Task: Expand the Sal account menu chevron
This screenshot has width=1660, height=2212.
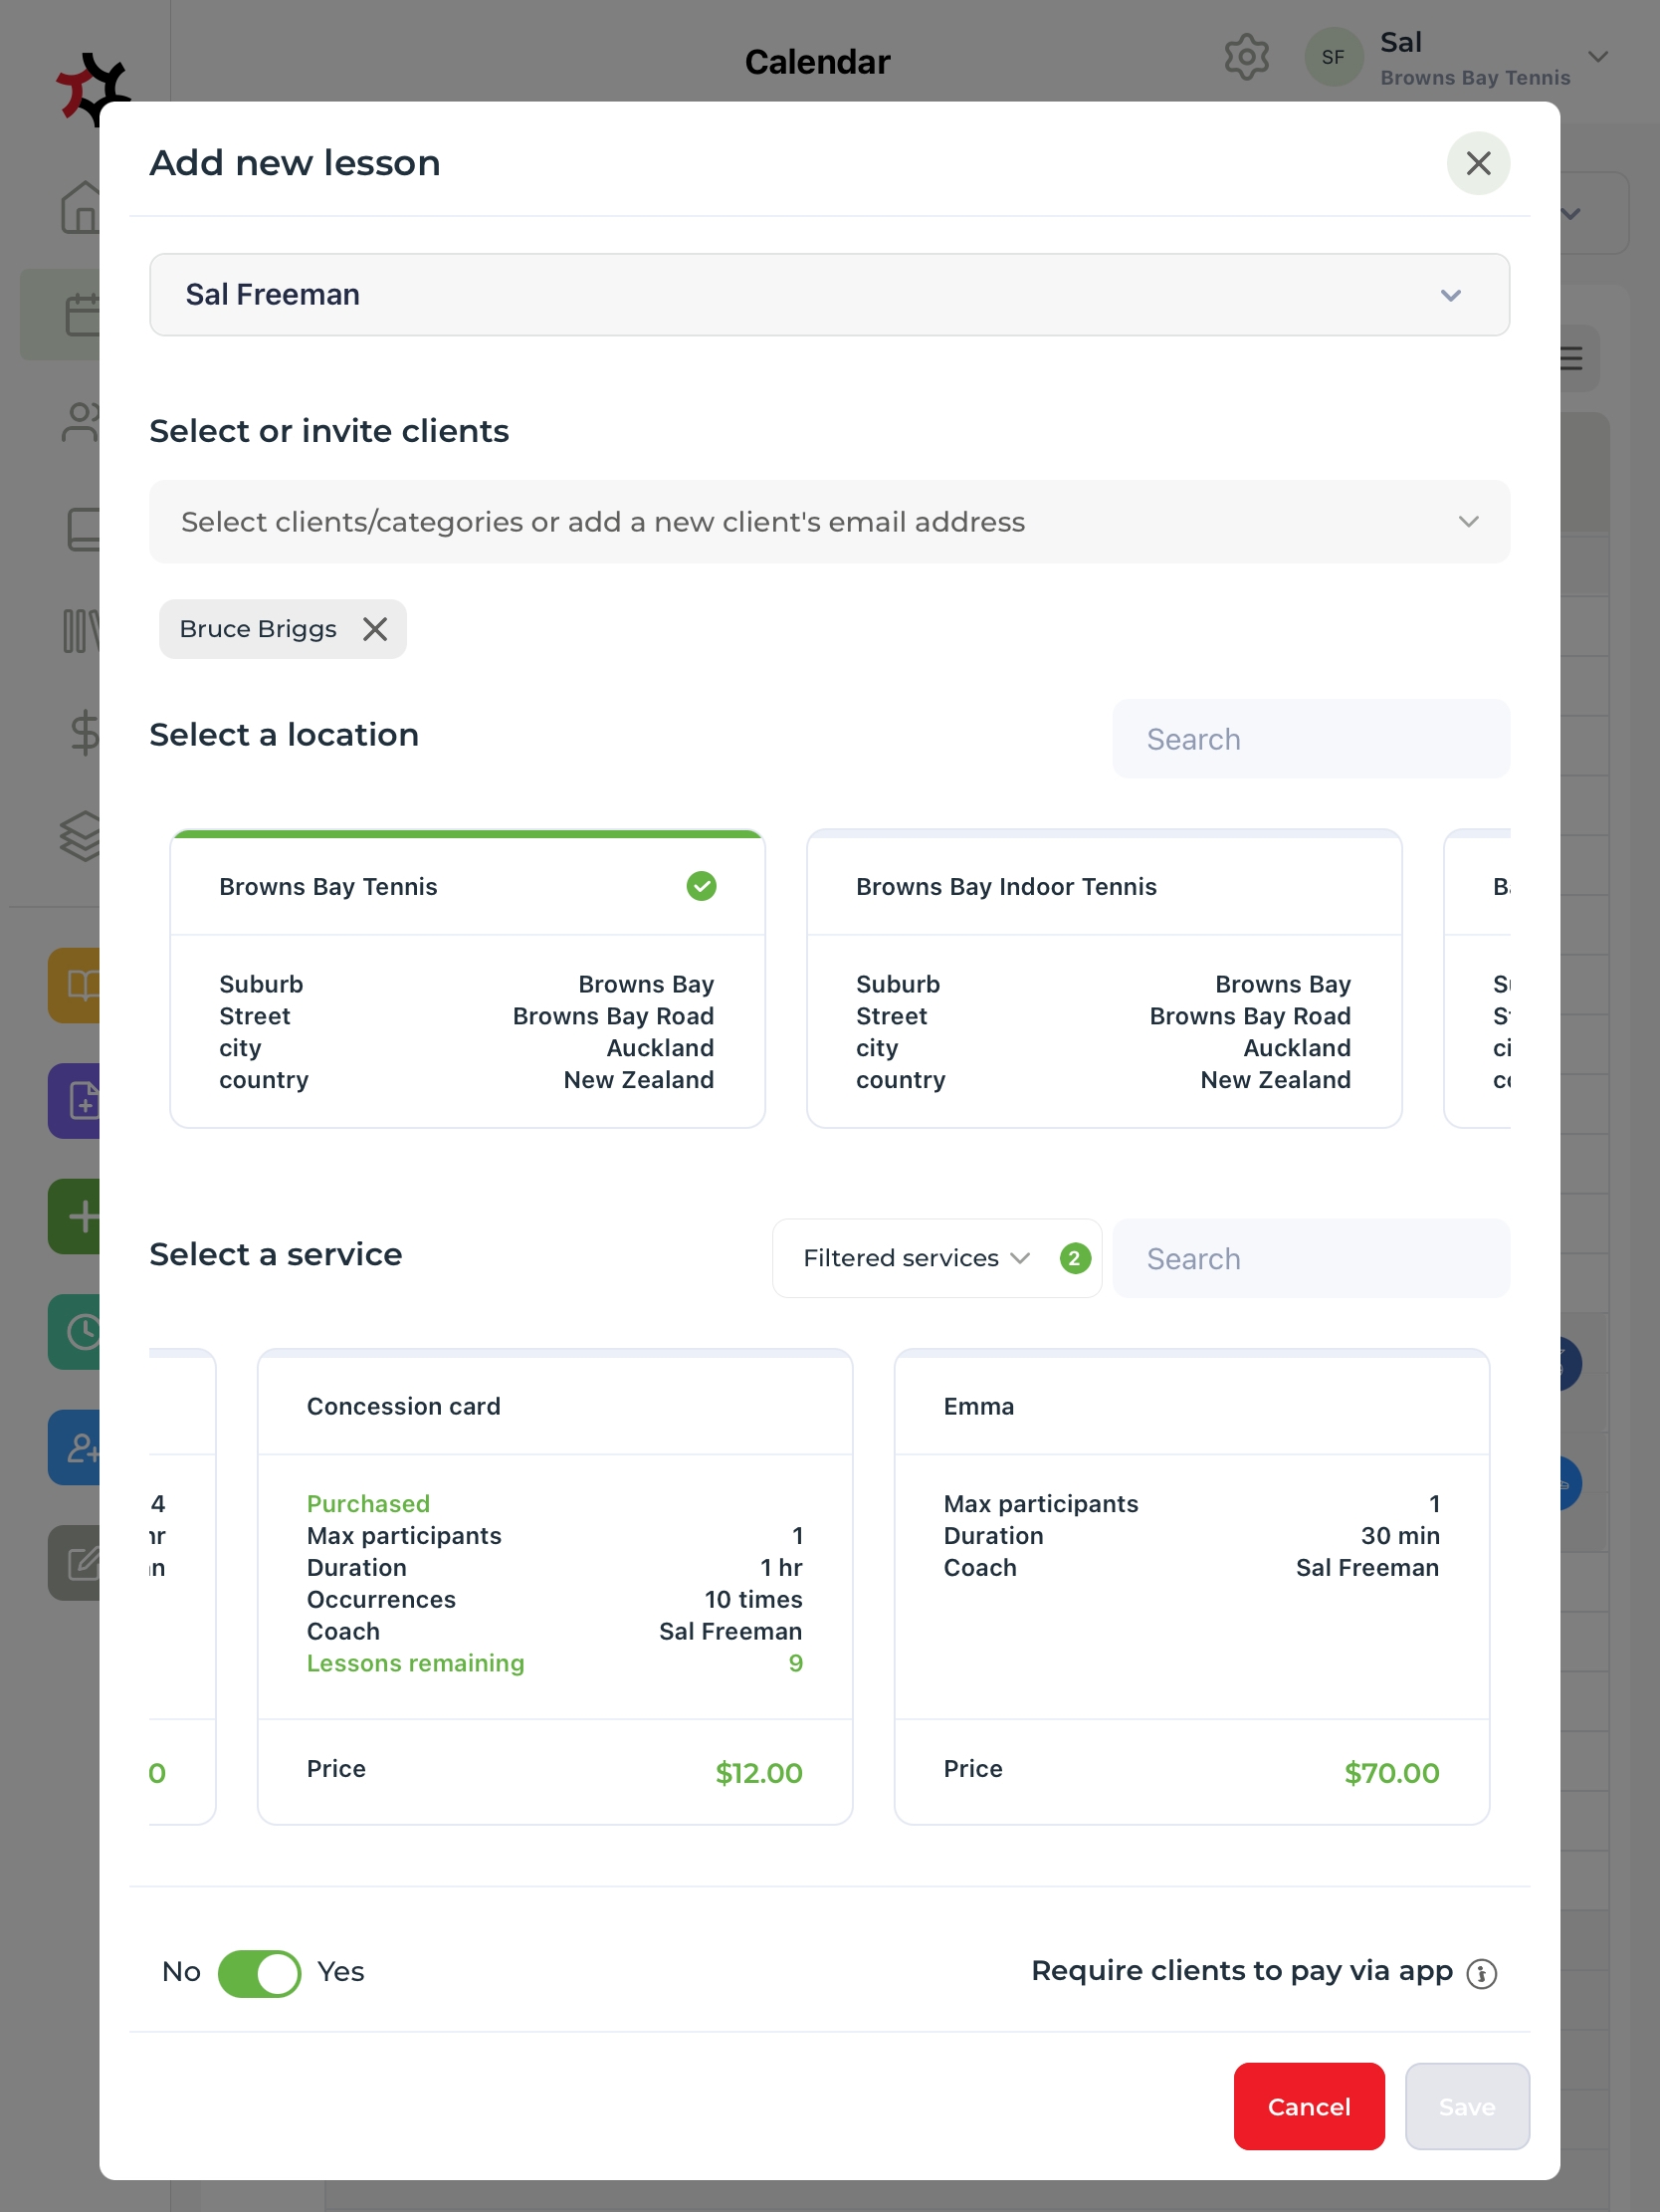Action: (x=1598, y=57)
